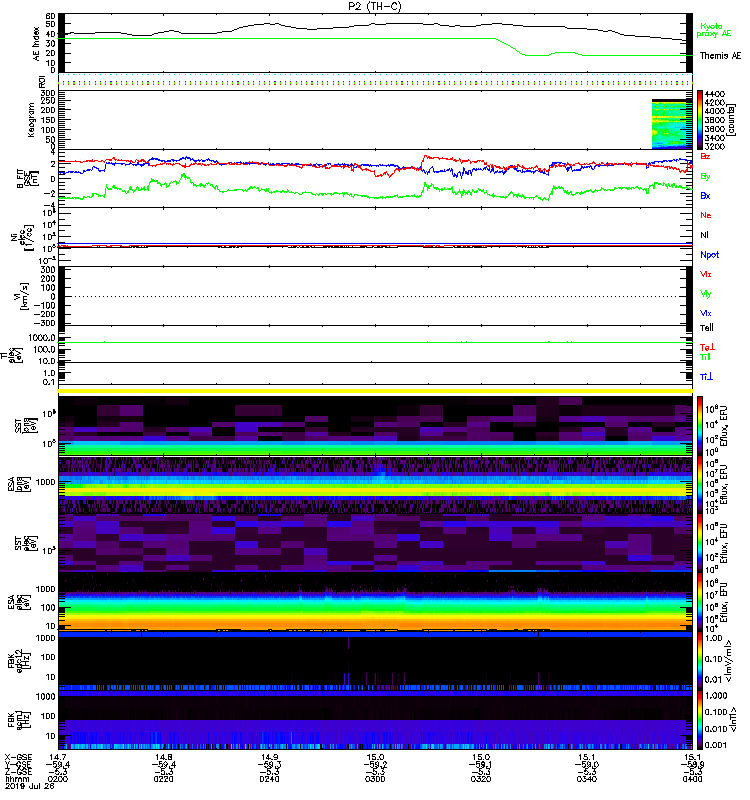
Task: Click the FBK mV/m color bar
Action: click(x=700, y=660)
